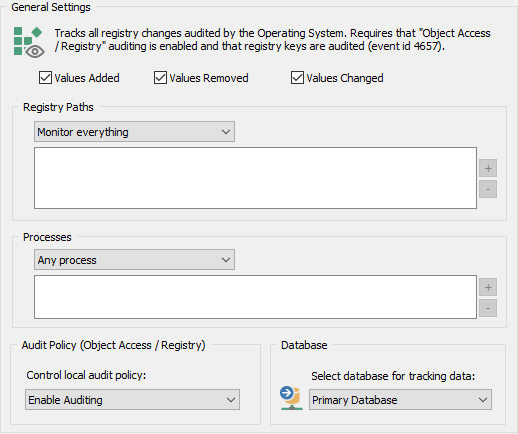The height and width of the screenshot is (434, 518).
Task: Click the database icon beside Primary Database
Action: (291, 398)
